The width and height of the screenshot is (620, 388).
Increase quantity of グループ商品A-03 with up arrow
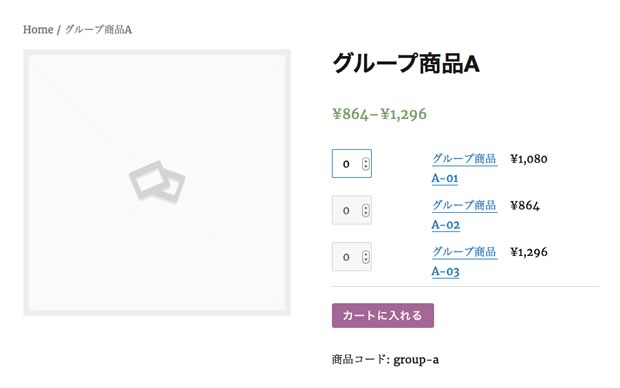click(366, 254)
